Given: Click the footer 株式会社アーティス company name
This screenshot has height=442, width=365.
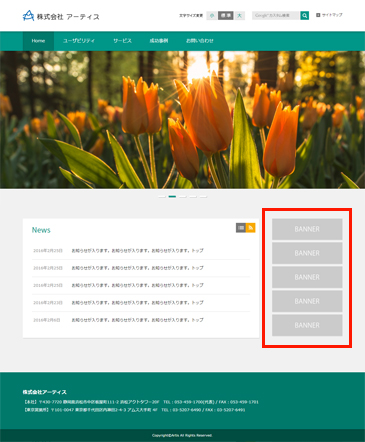Looking at the screenshot, I should [45, 392].
